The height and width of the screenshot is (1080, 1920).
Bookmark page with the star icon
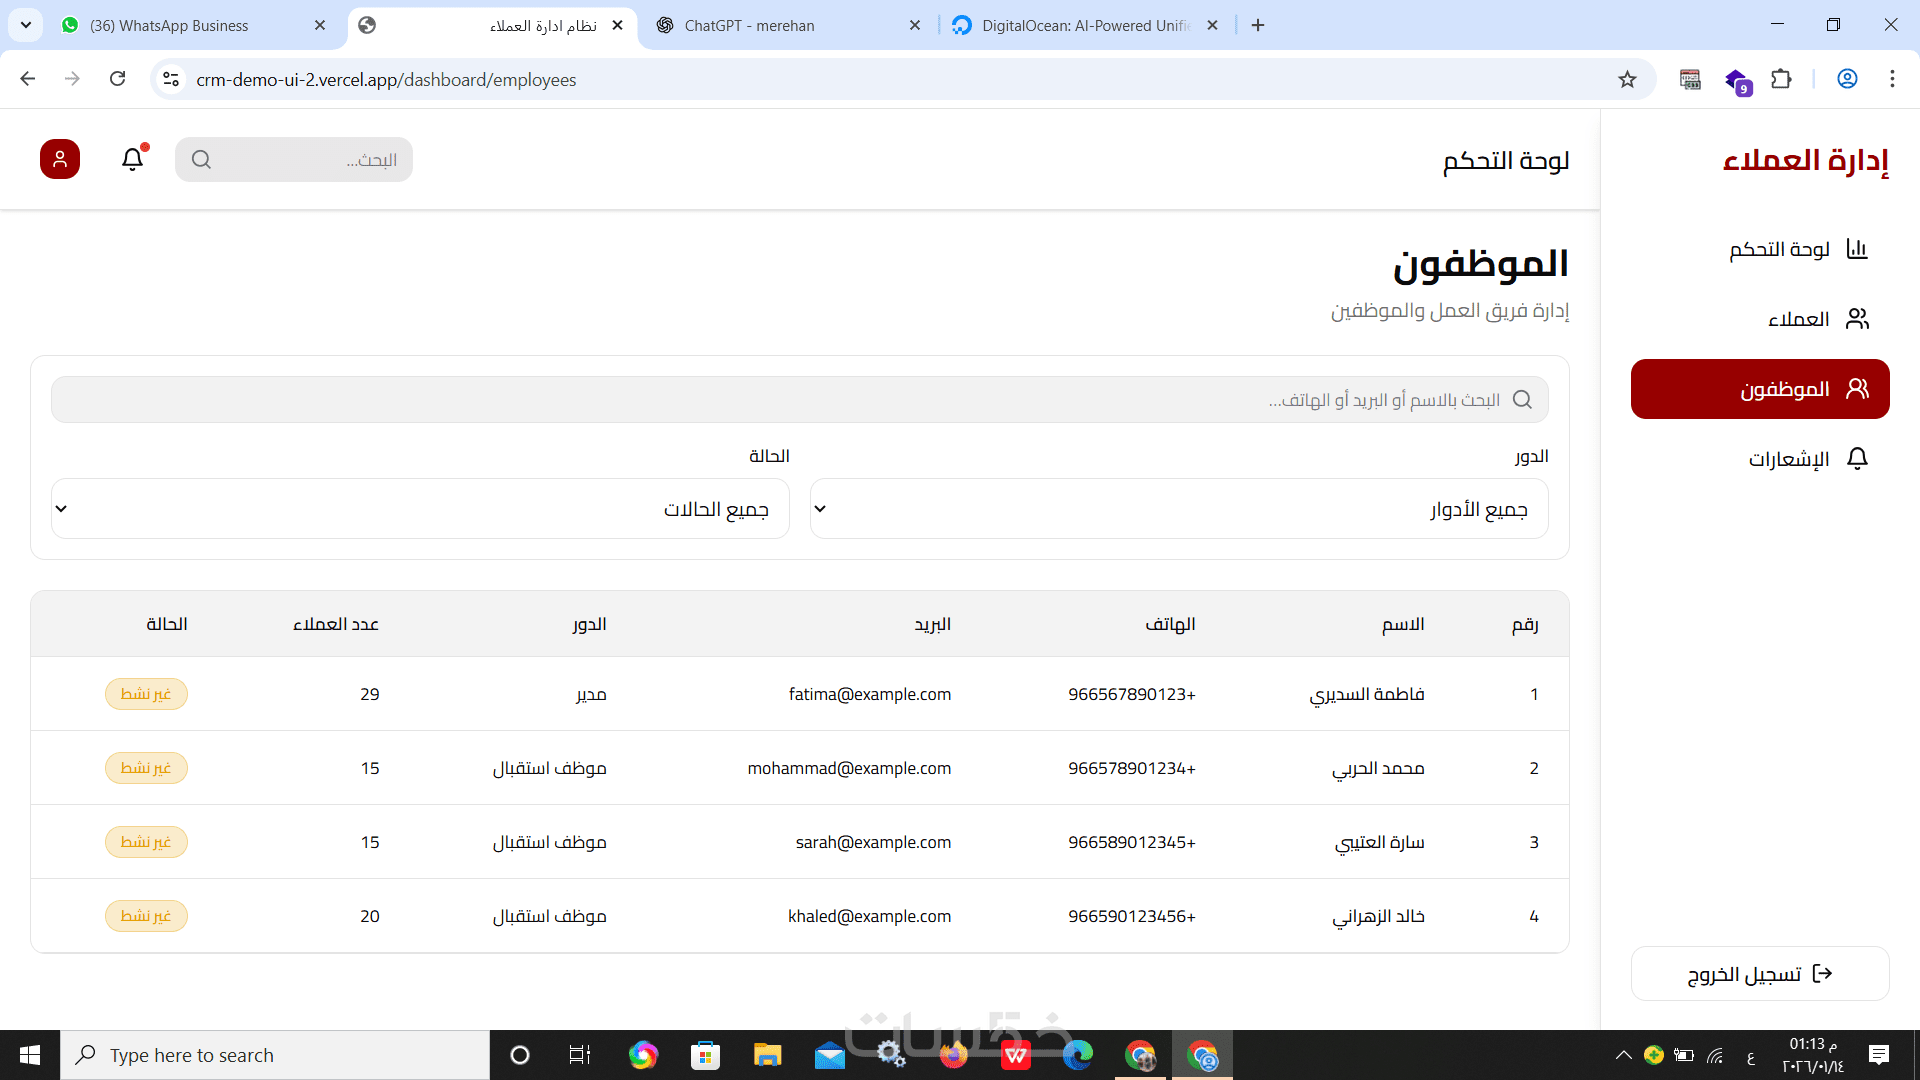(x=1627, y=80)
